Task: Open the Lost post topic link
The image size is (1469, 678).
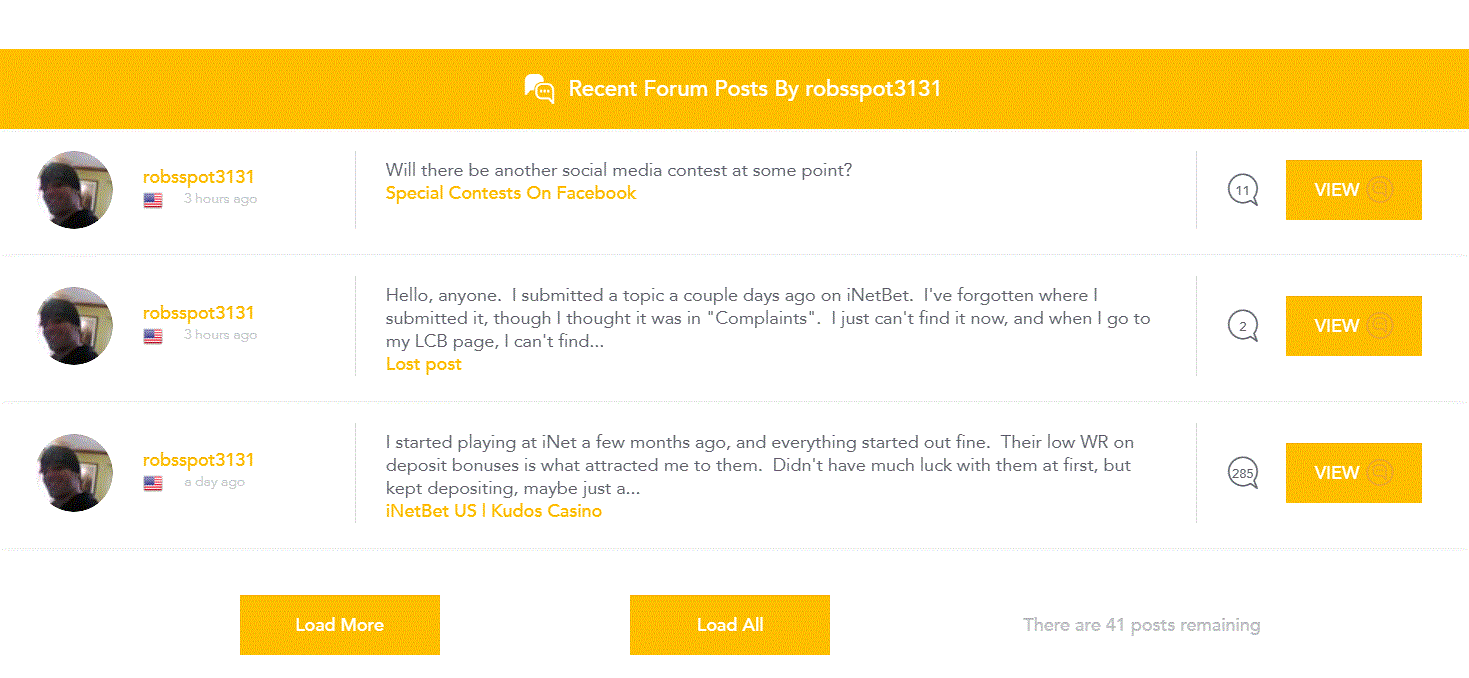Action: (x=424, y=364)
